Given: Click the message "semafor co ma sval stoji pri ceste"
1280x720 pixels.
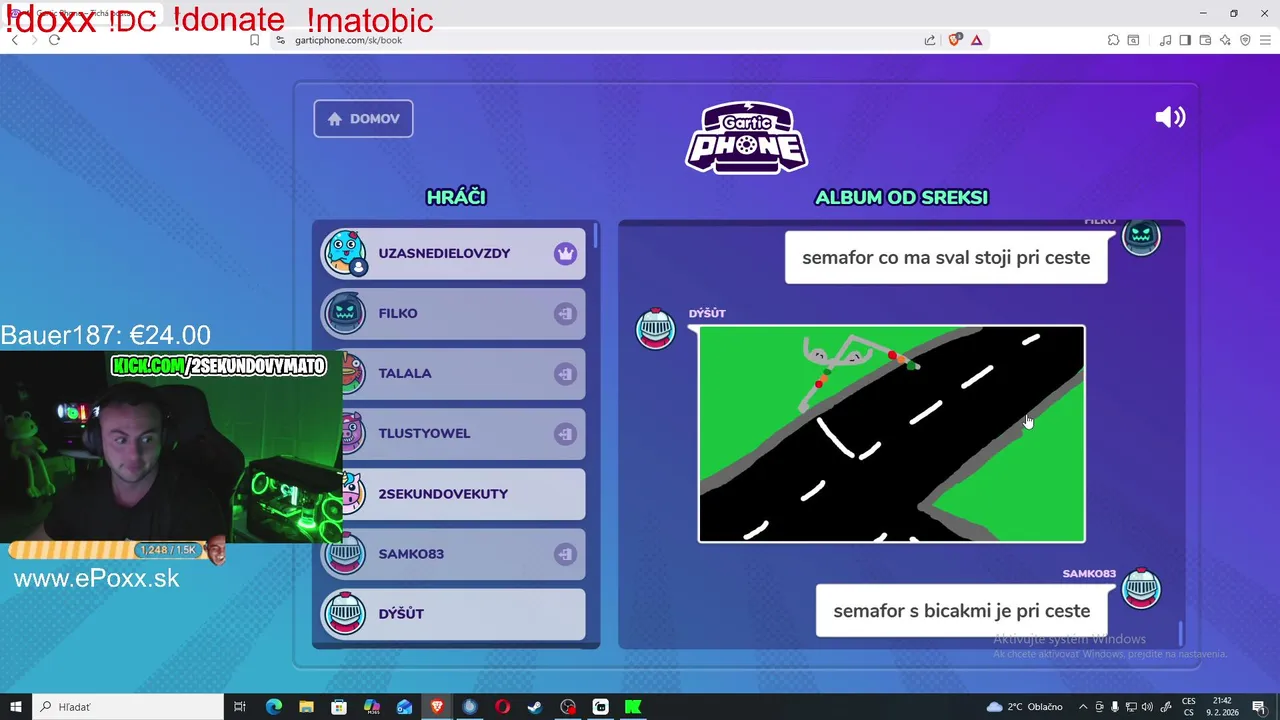Looking at the screenshot, I should point(946,257).
